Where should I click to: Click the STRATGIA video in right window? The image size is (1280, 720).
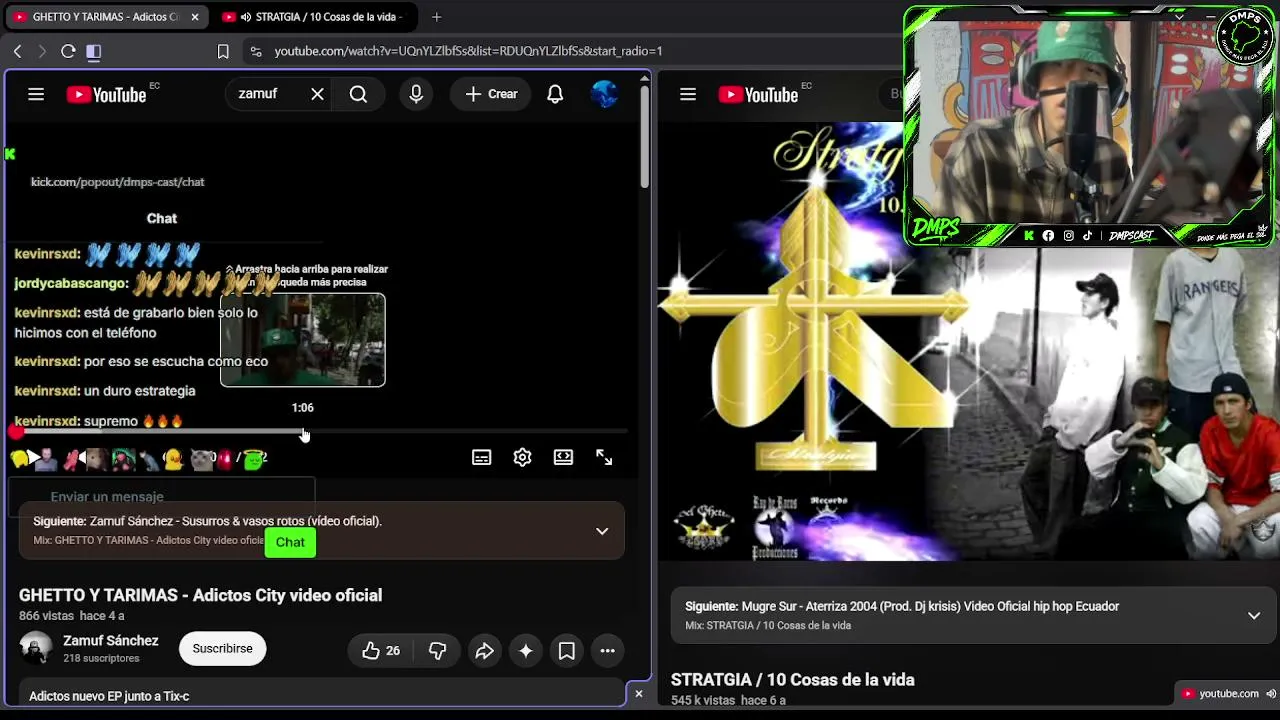(968, 340)
